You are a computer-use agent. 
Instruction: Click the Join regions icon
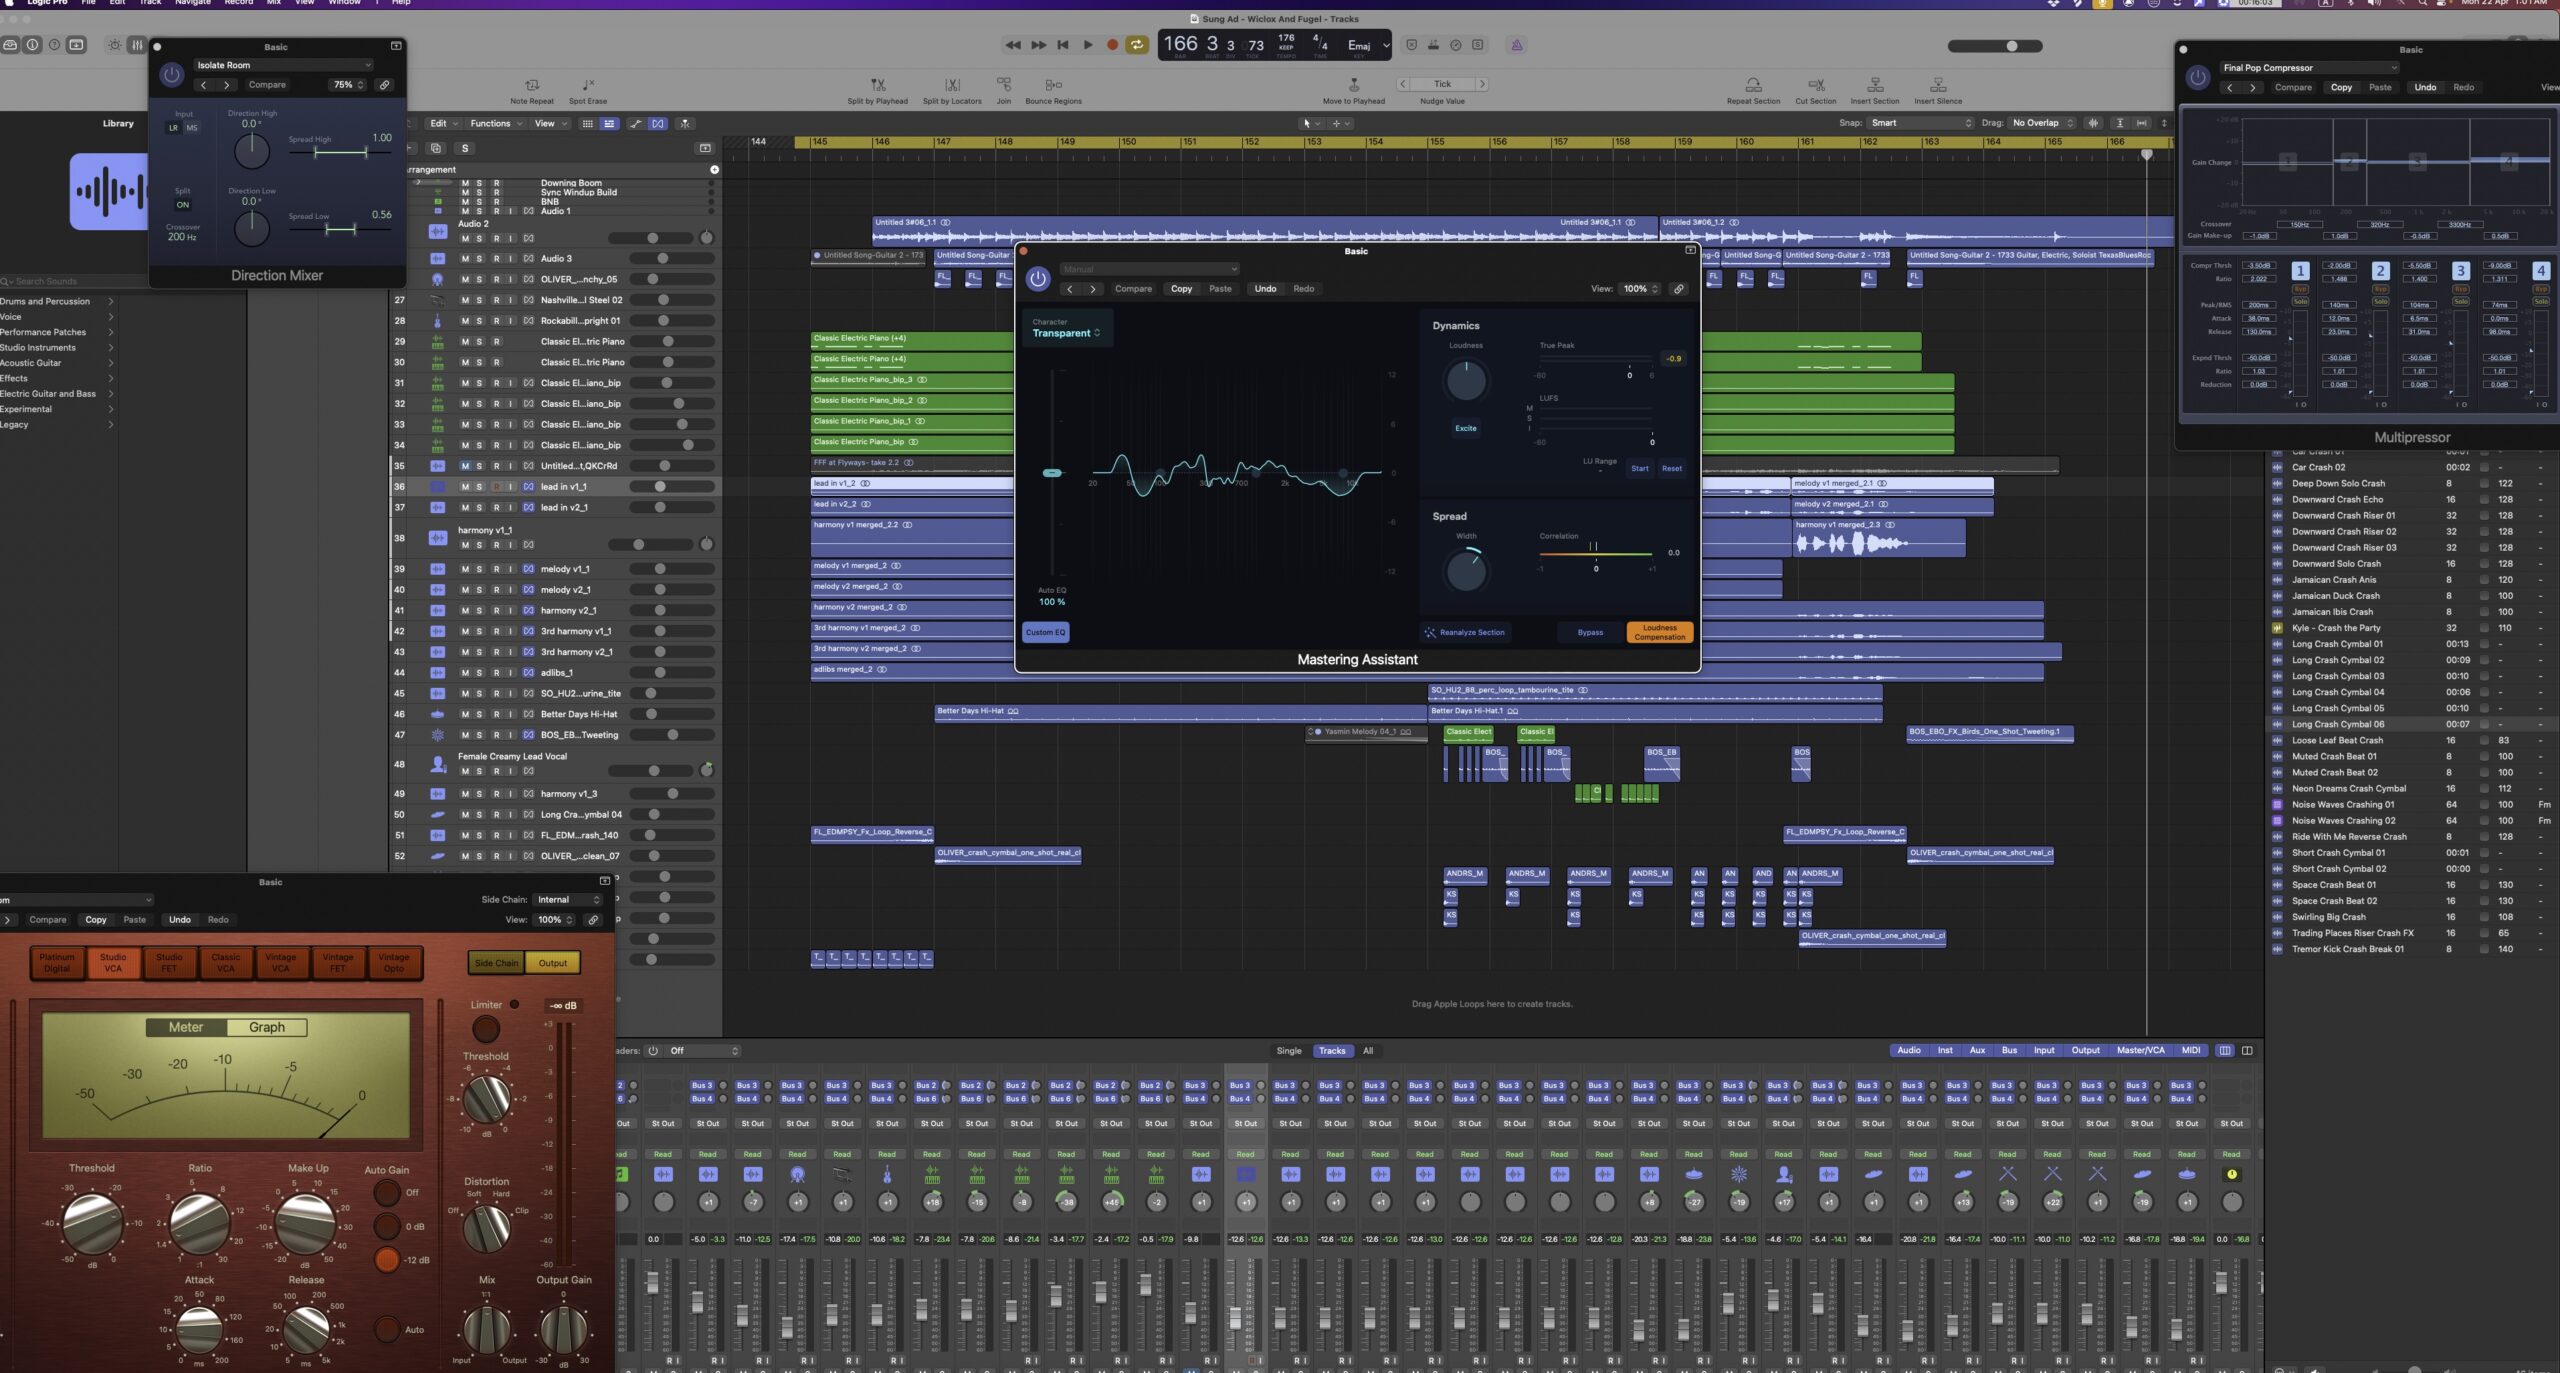pyautogui.click(x=1003, y=85)
